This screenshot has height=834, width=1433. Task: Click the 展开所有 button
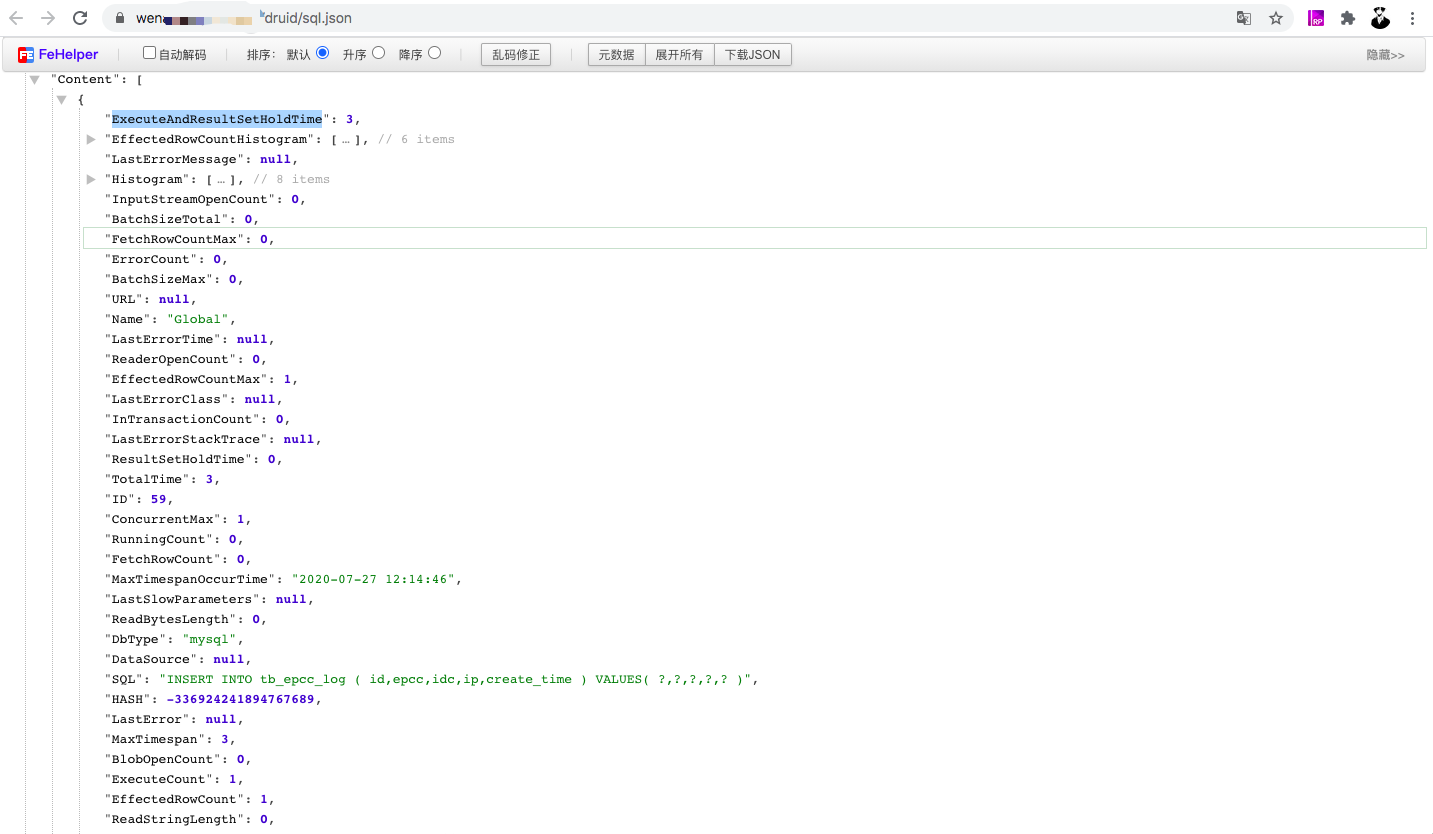tap(680, 54)
